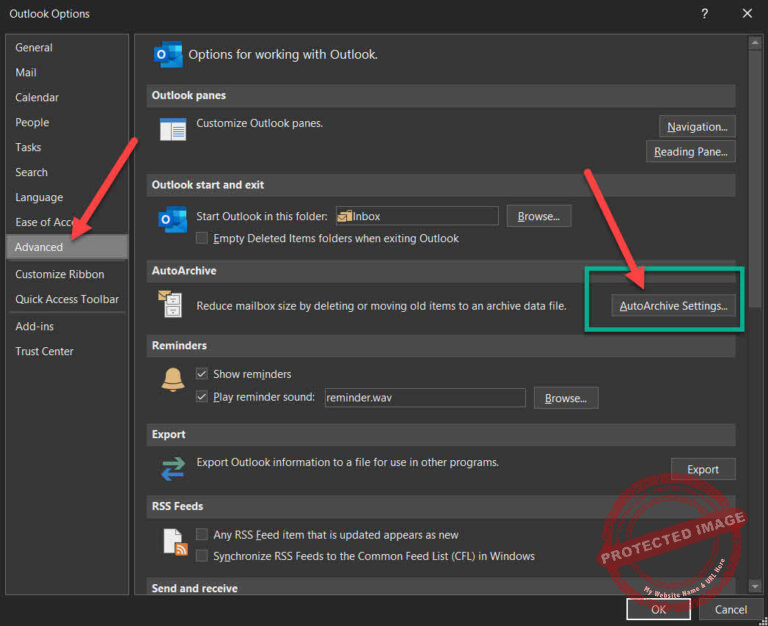Open the Trust Center category
Viewport: 768px width, 626px height.
pyautogui.click(x=67, y=351)
